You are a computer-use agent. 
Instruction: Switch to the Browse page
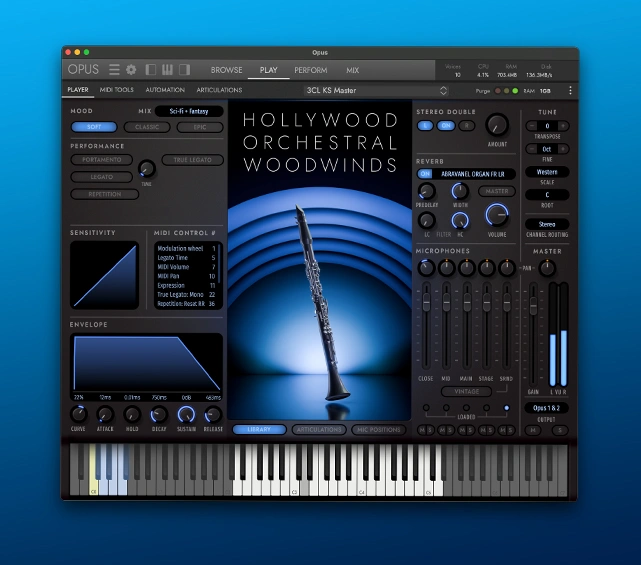pos(226,70)
